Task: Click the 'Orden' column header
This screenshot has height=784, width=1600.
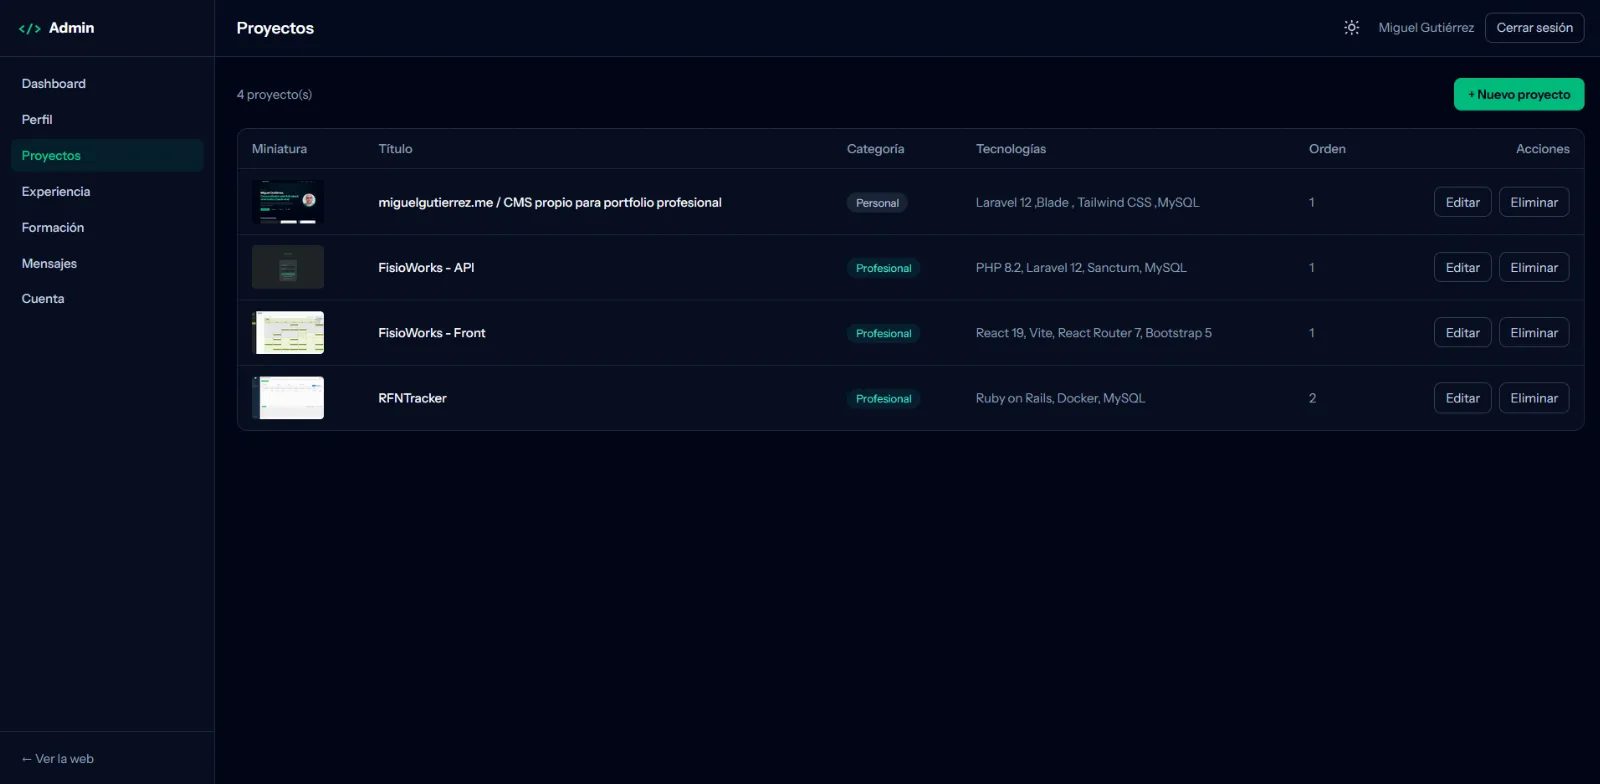Action: (1327, 149)
